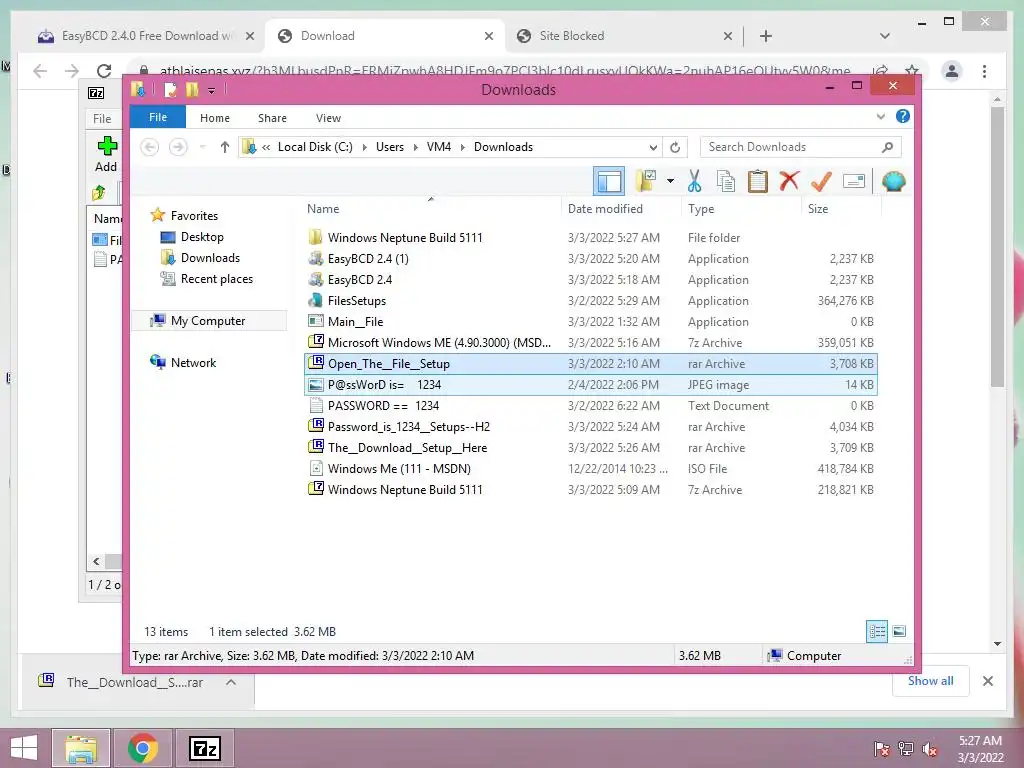The height and width of the screenshot is (768, 1024).
Task: Click the orange checkmark Properties icon
Action: (821, 181)
